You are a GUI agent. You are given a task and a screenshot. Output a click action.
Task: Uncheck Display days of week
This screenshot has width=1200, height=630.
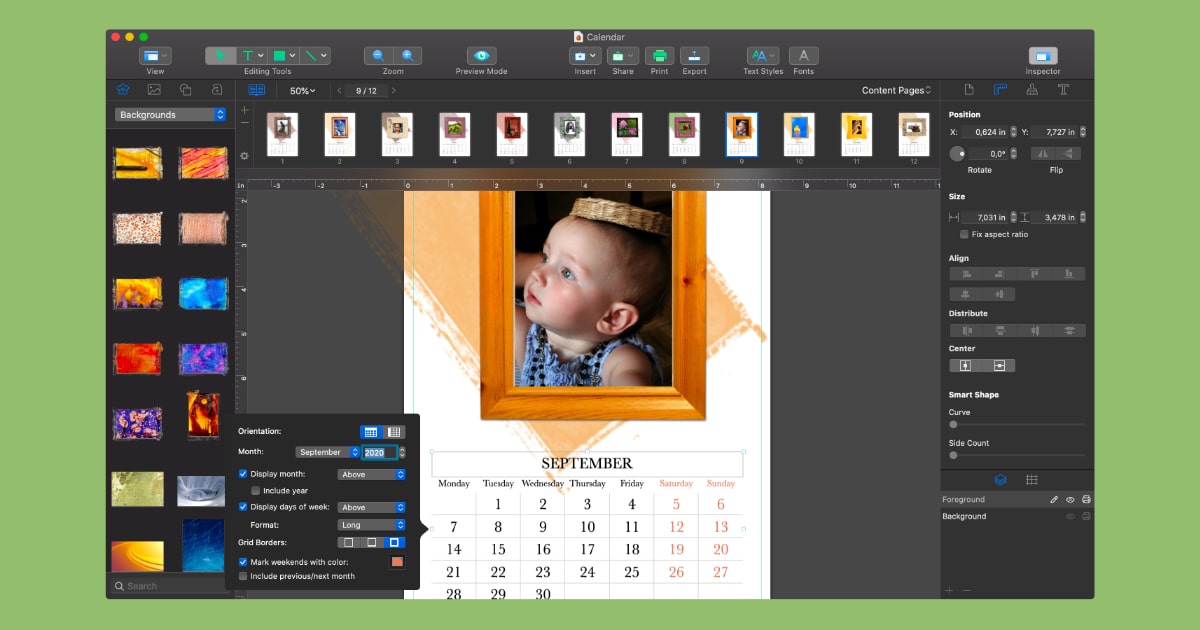point(243,507)
